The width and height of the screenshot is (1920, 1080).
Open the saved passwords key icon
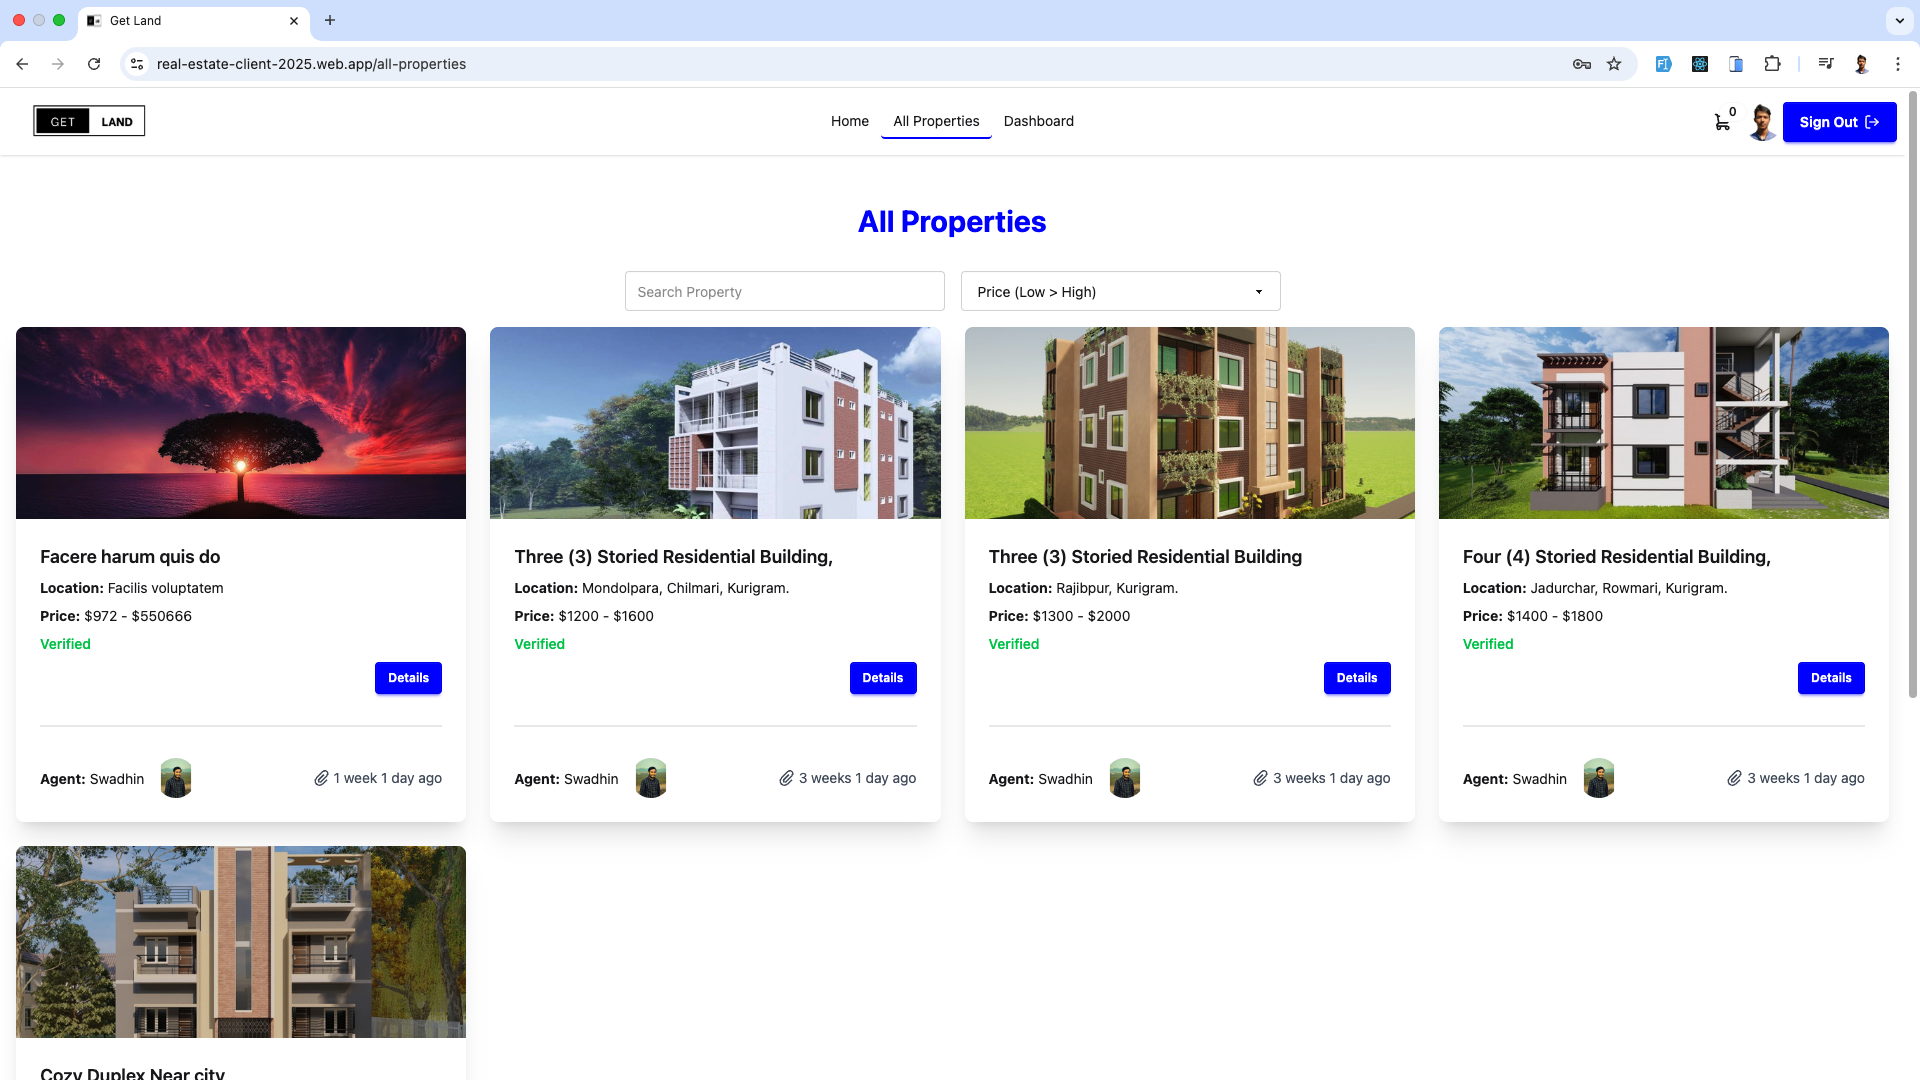tap(1581, 64)
